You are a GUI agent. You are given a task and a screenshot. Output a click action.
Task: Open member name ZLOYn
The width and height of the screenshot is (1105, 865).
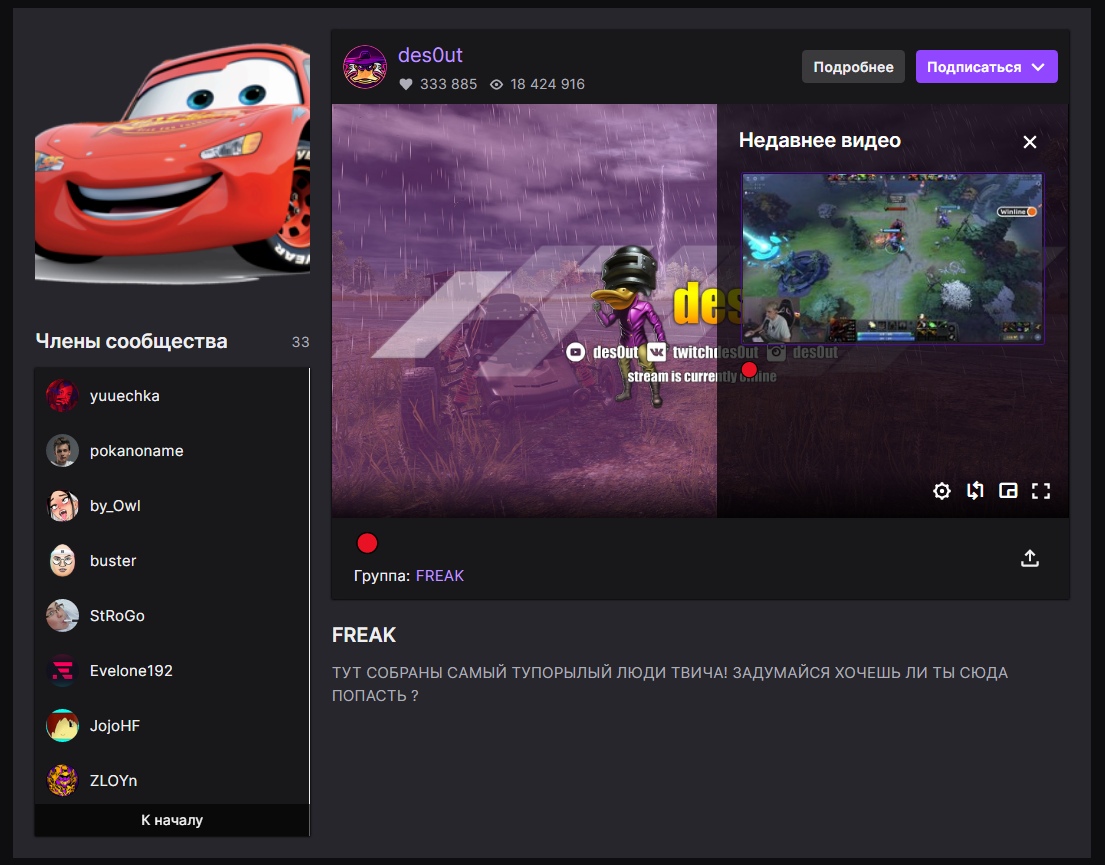point(113,781)
